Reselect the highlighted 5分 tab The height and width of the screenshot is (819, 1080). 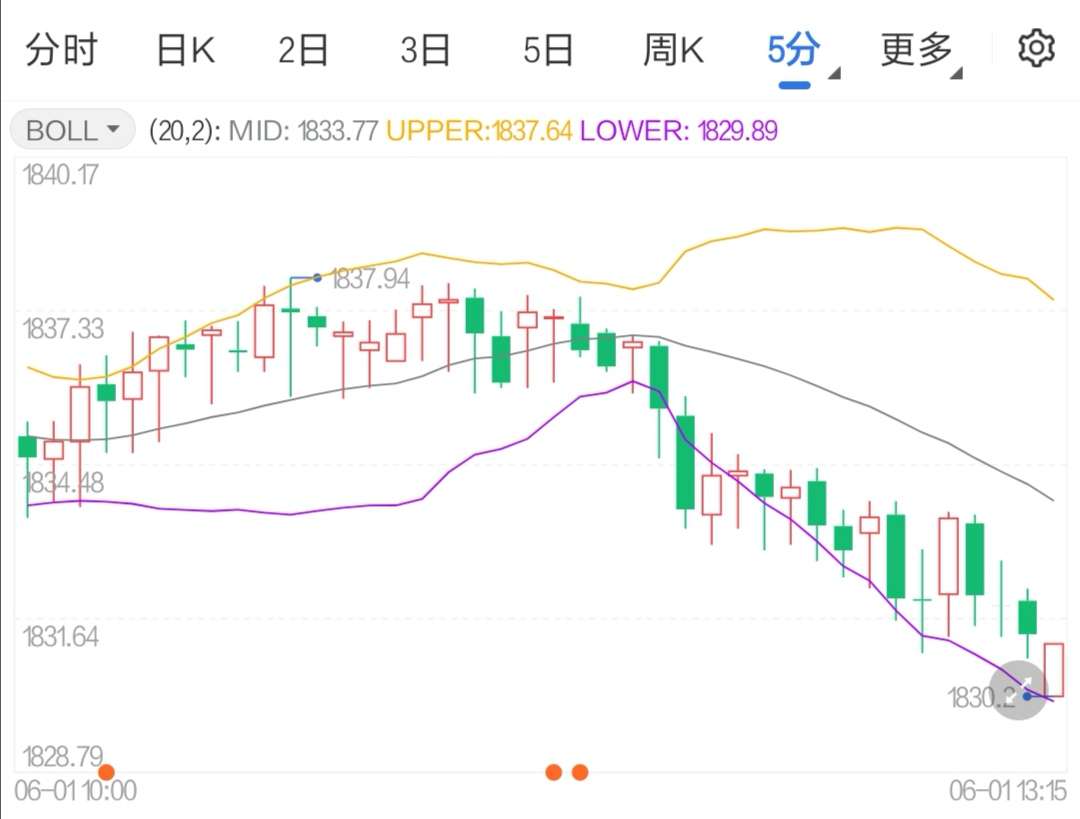point(793,47)
